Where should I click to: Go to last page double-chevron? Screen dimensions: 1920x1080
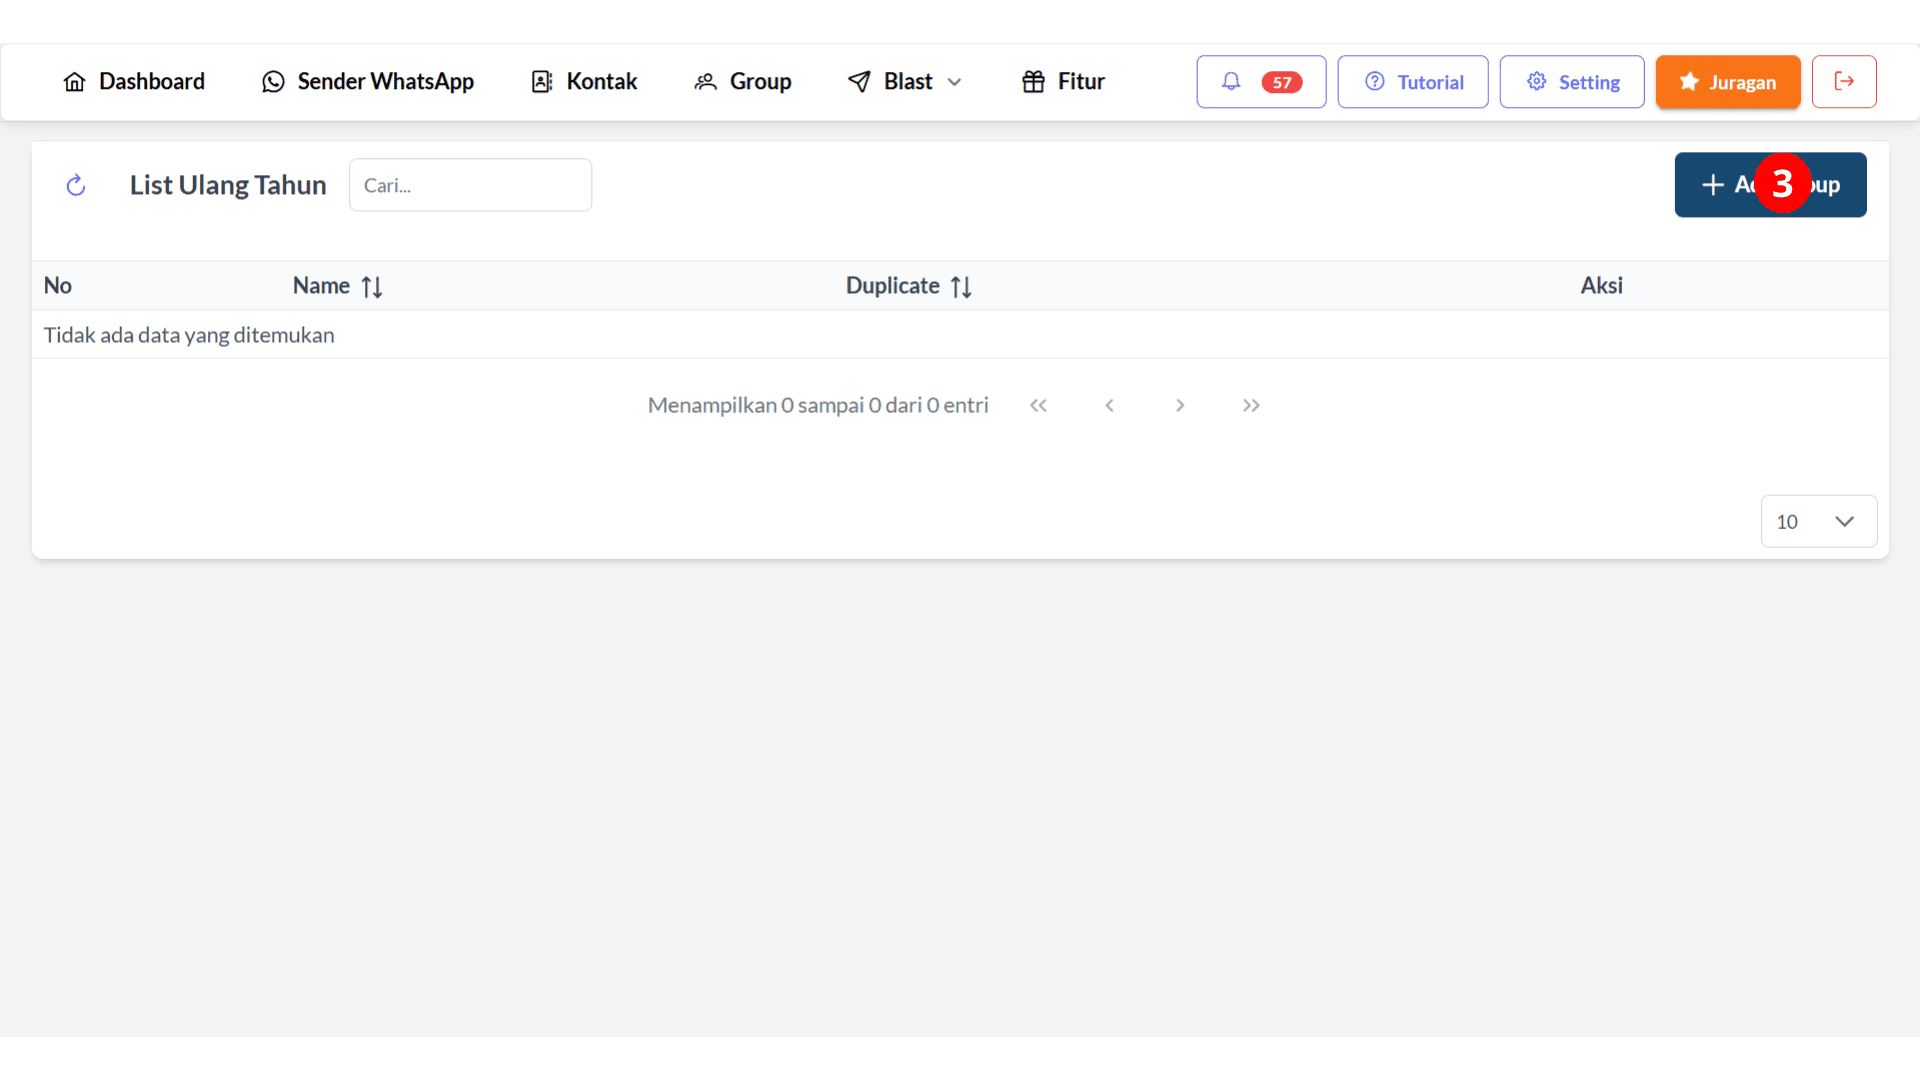1251,406
